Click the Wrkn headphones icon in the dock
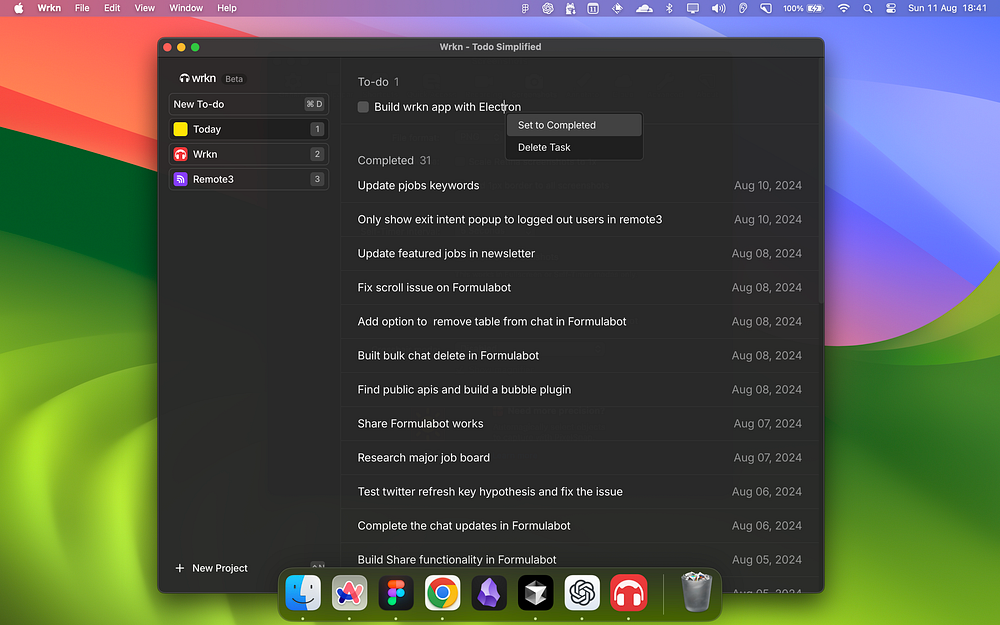This screenshot has height=625, width=1000. pos(629,594)
